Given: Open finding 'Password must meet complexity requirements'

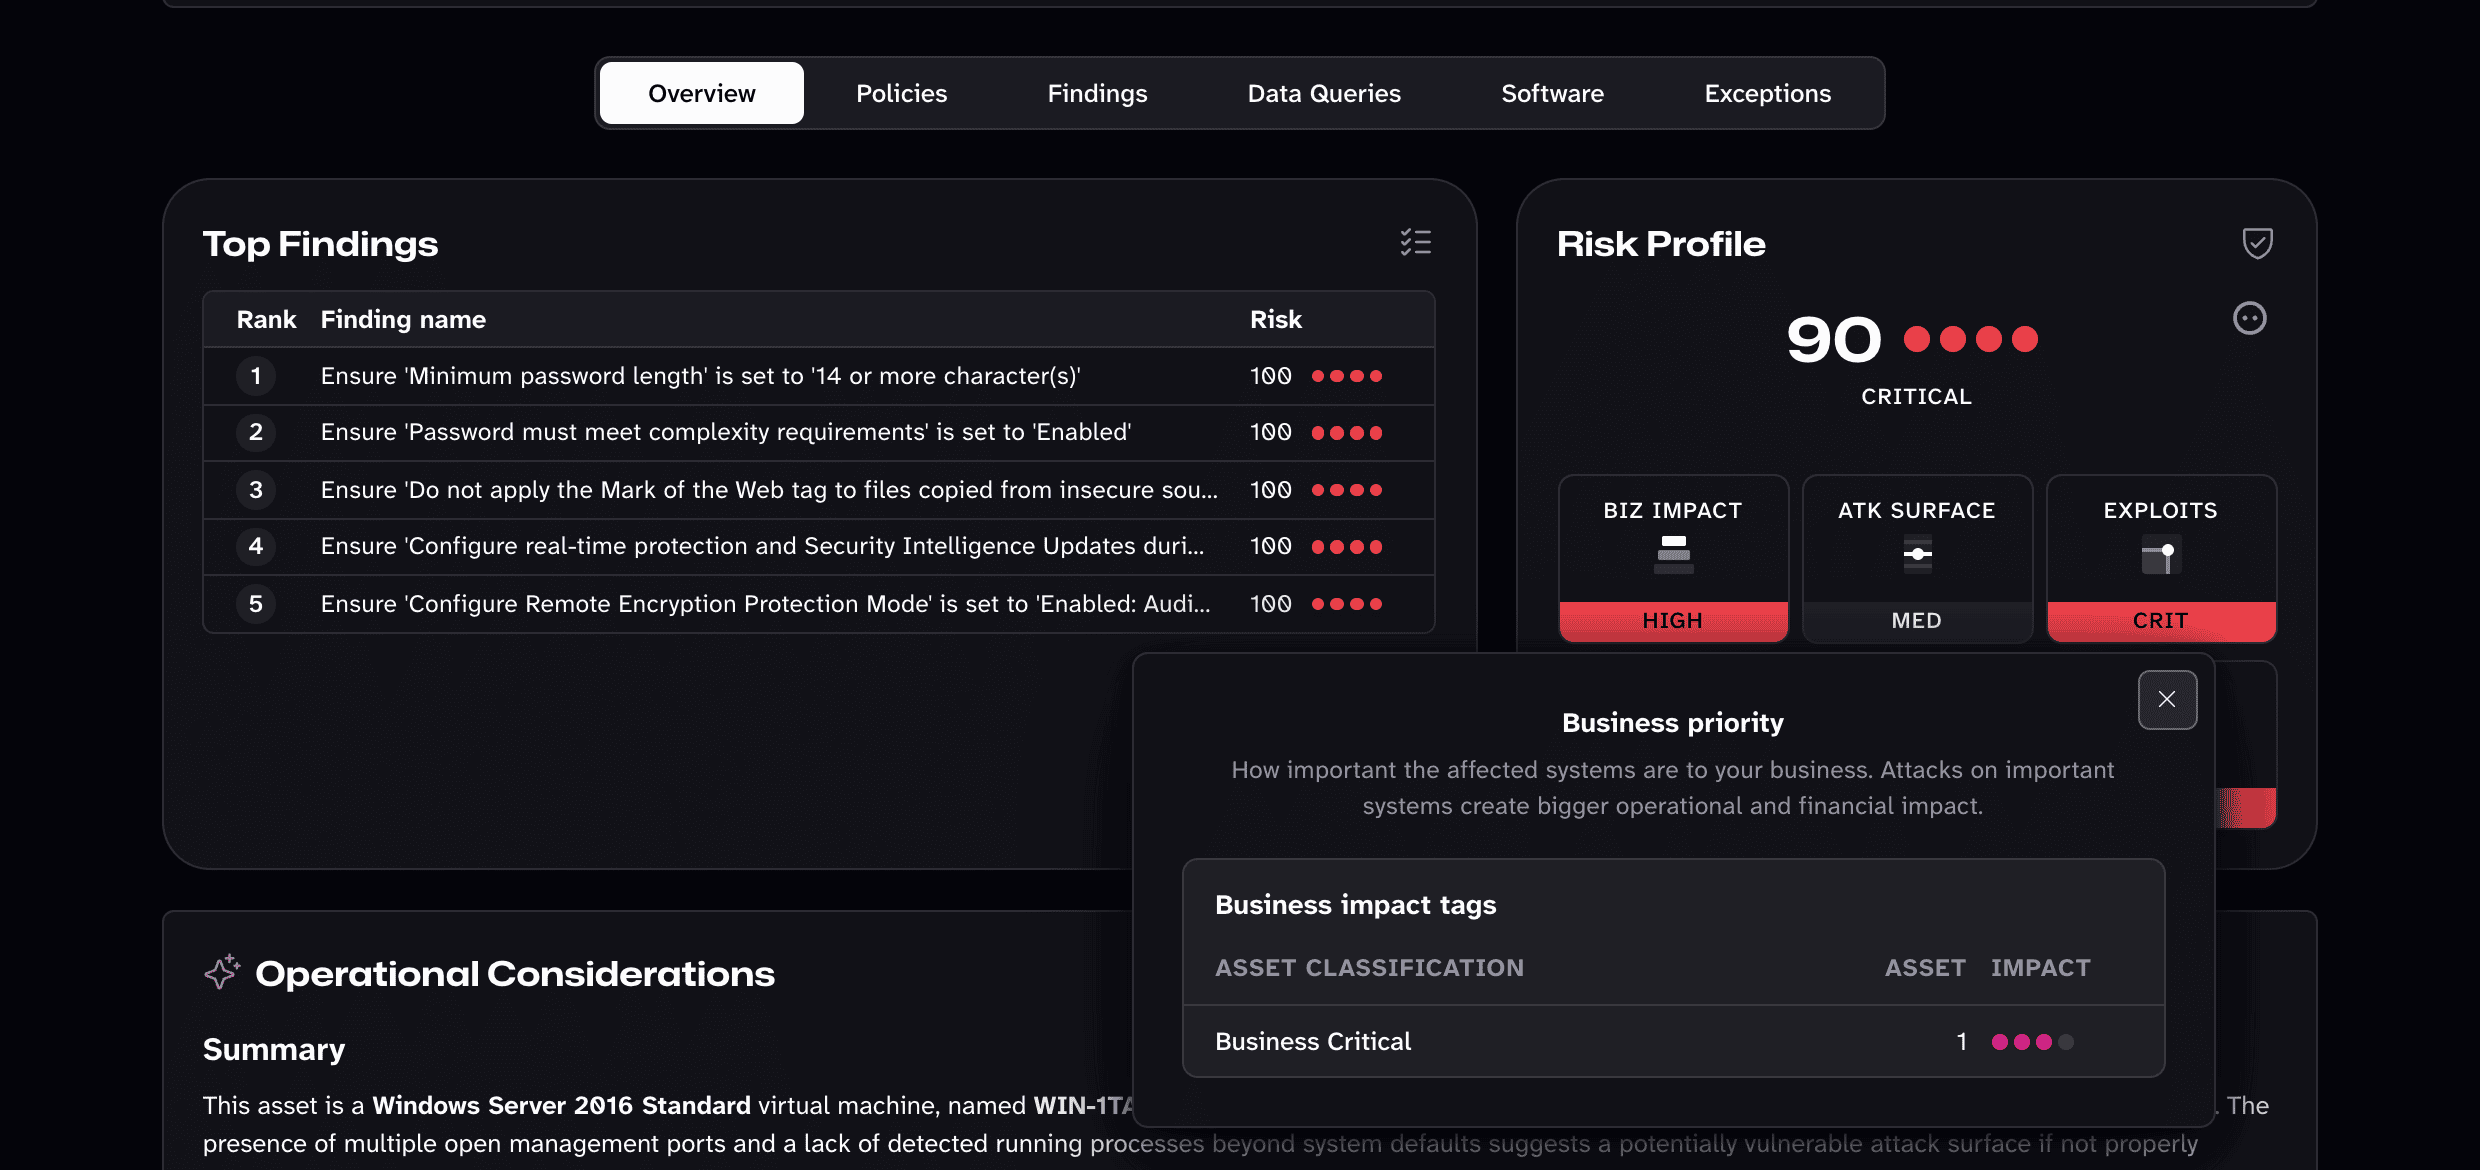Looking at the screenshot, I should point(819,432).
